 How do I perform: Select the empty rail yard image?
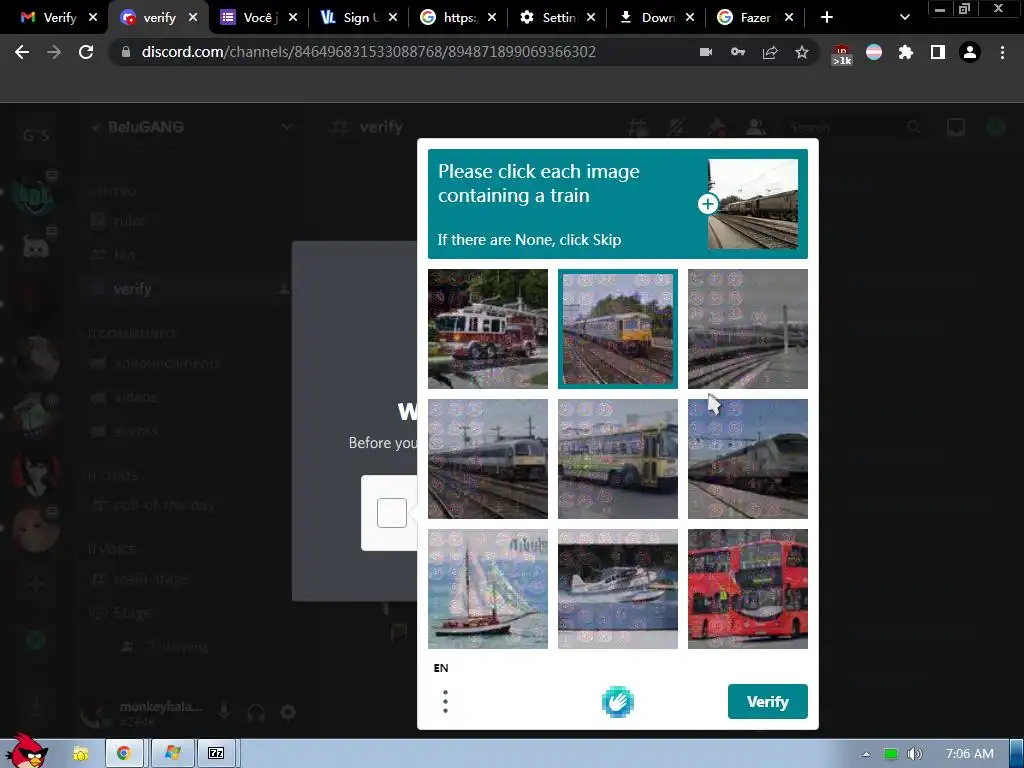[748, 328]
